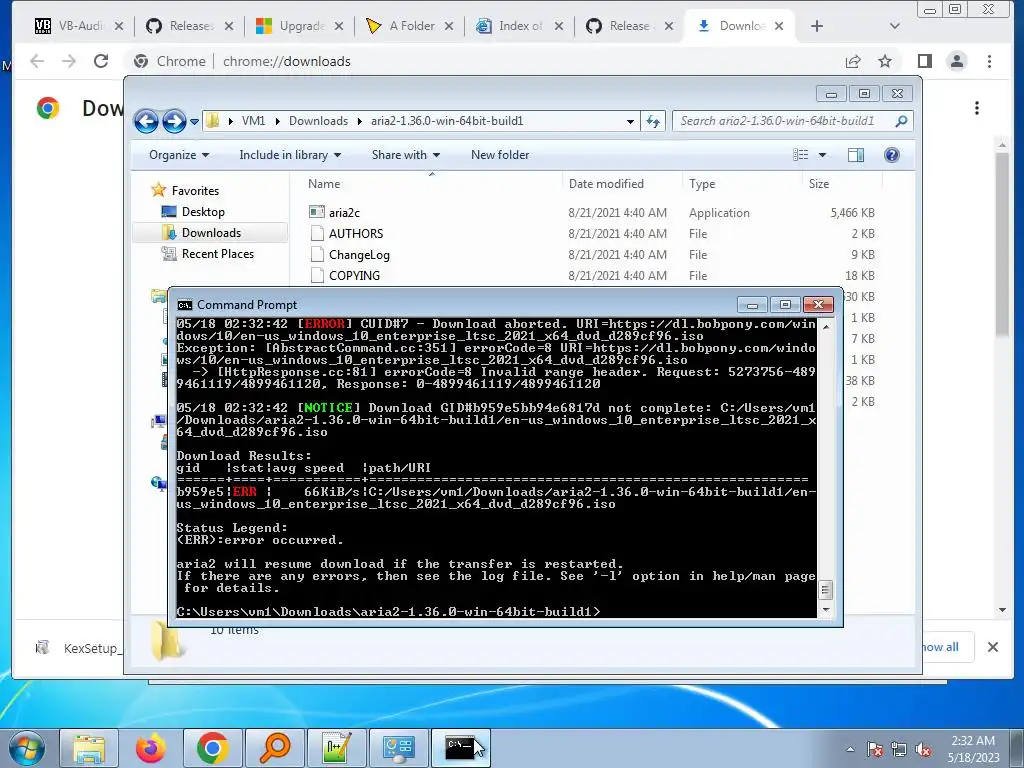
Task: Share this page icon in Chrome
Action: [853, 61]
